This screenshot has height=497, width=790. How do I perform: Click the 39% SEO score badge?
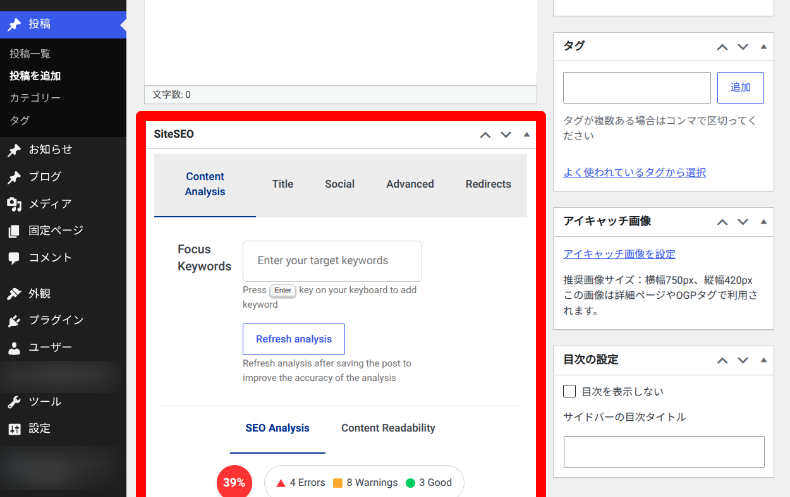click(x=234, y=482)
